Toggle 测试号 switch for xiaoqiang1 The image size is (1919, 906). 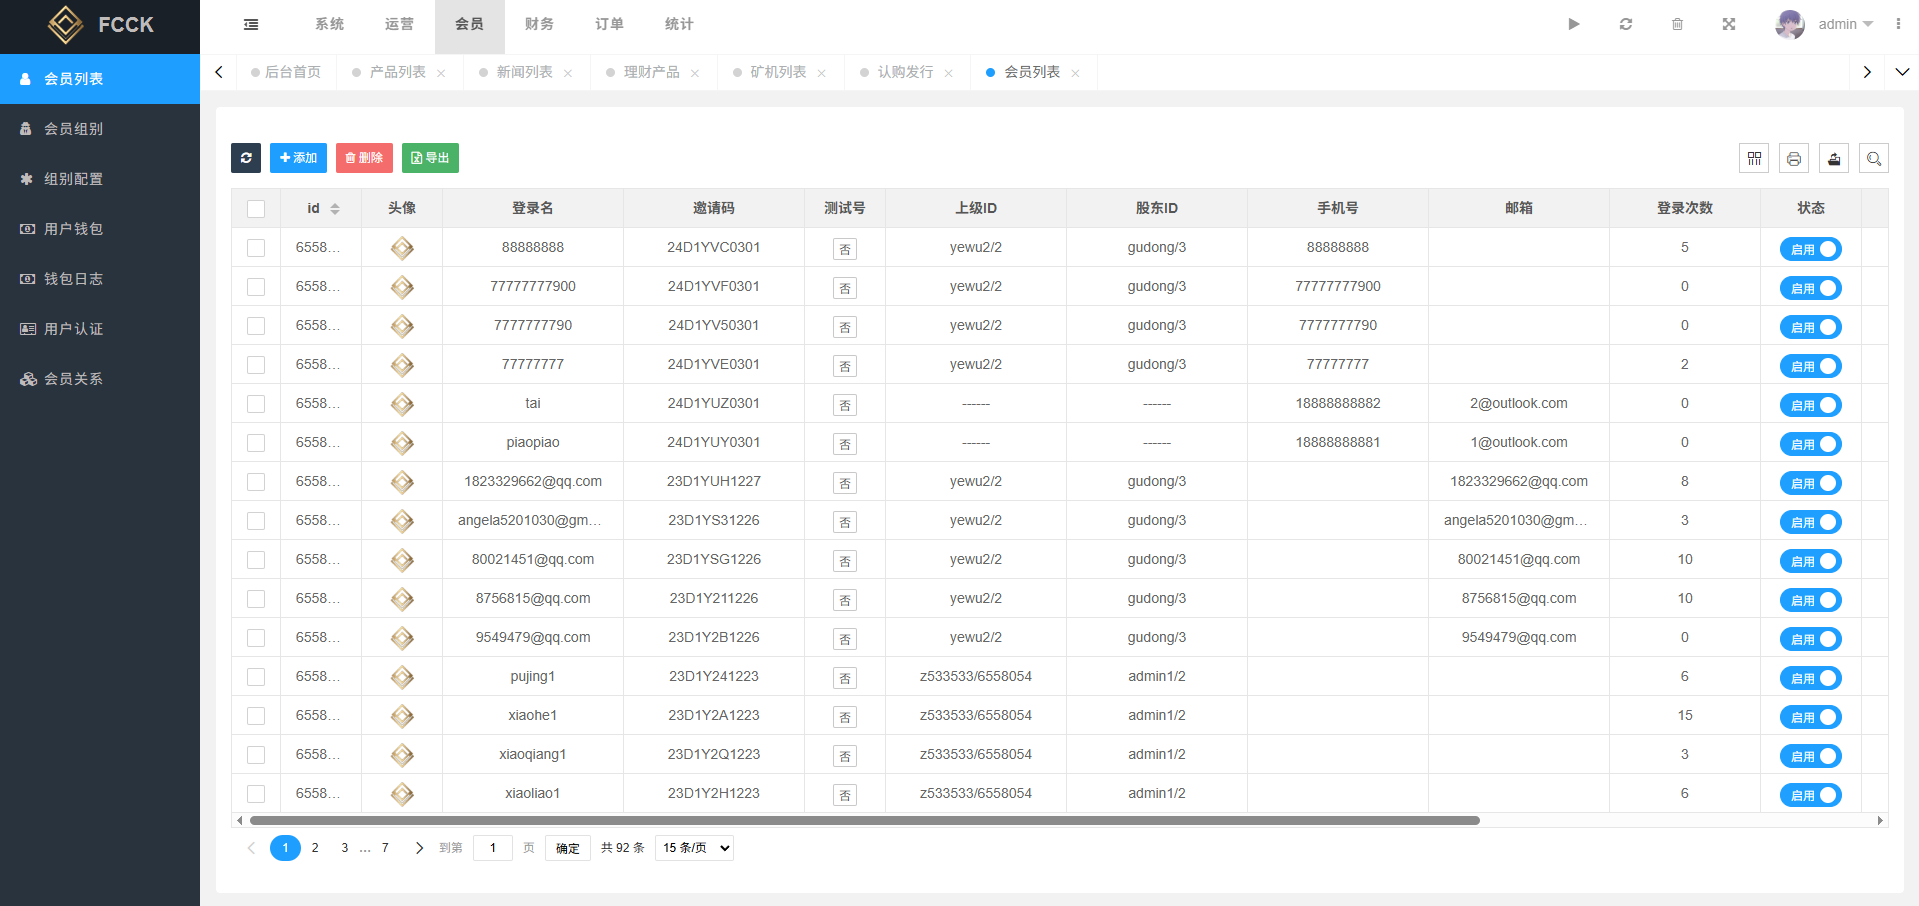pos(845,756)
